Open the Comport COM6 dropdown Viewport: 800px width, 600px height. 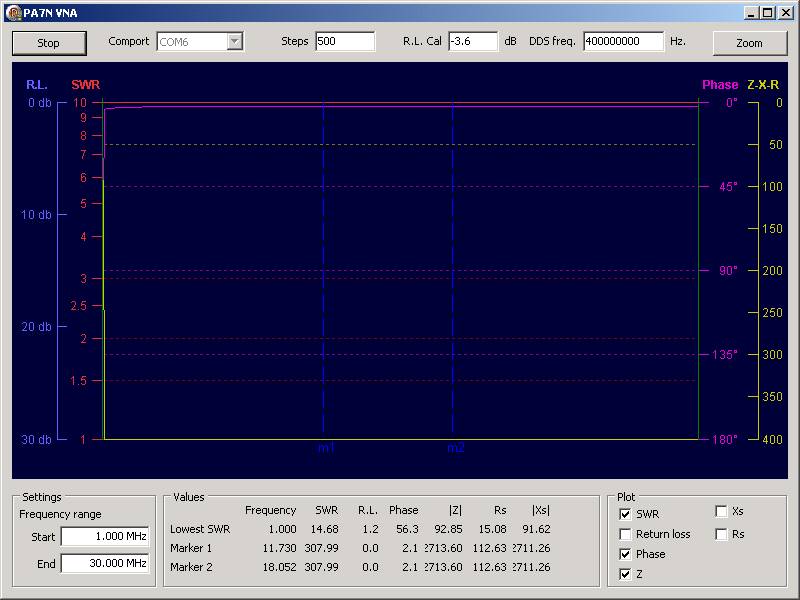pyautogui.click(x=235, y=42)
